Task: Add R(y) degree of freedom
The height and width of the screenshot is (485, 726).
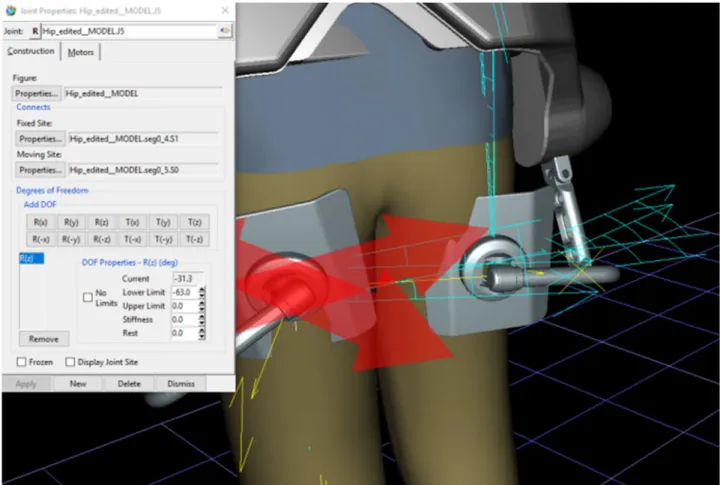Action: 71,222
